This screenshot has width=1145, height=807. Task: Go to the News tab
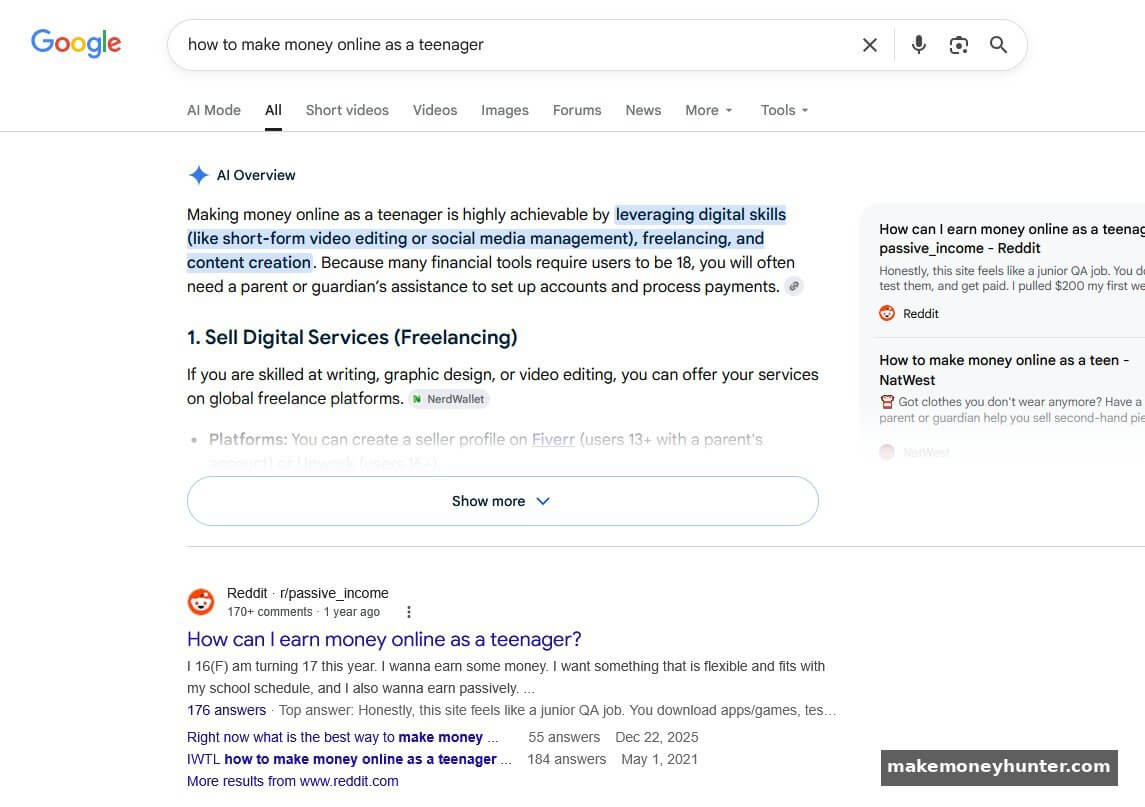tap(643, 110)
